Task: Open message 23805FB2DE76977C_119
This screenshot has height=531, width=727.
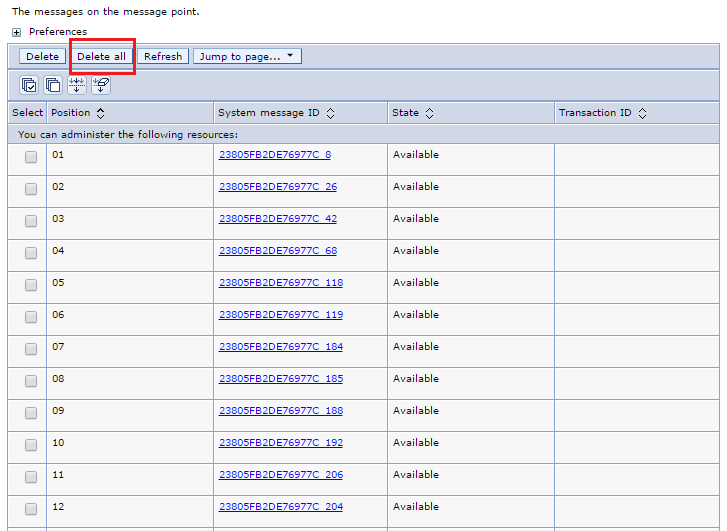Action: (x=281, y=315)
